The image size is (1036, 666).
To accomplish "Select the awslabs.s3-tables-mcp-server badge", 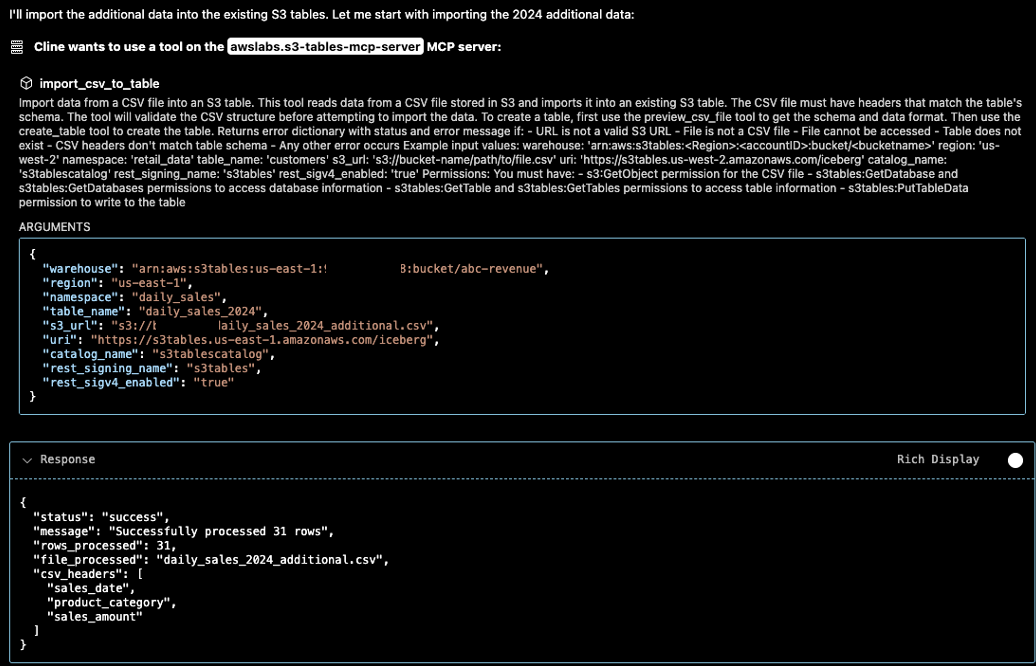I will tap(324, 45).
